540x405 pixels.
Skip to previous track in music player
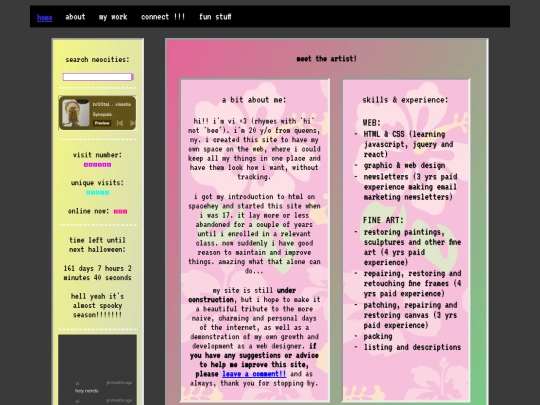click(120, 123)
